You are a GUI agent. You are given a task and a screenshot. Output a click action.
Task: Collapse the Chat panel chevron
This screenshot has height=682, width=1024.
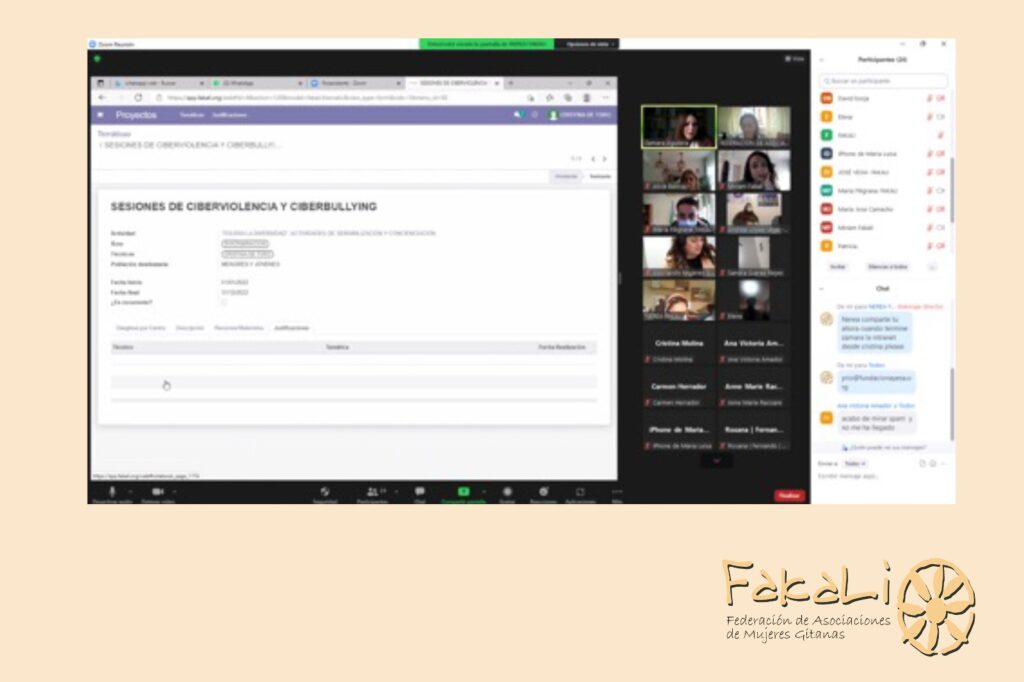point(822,288)
